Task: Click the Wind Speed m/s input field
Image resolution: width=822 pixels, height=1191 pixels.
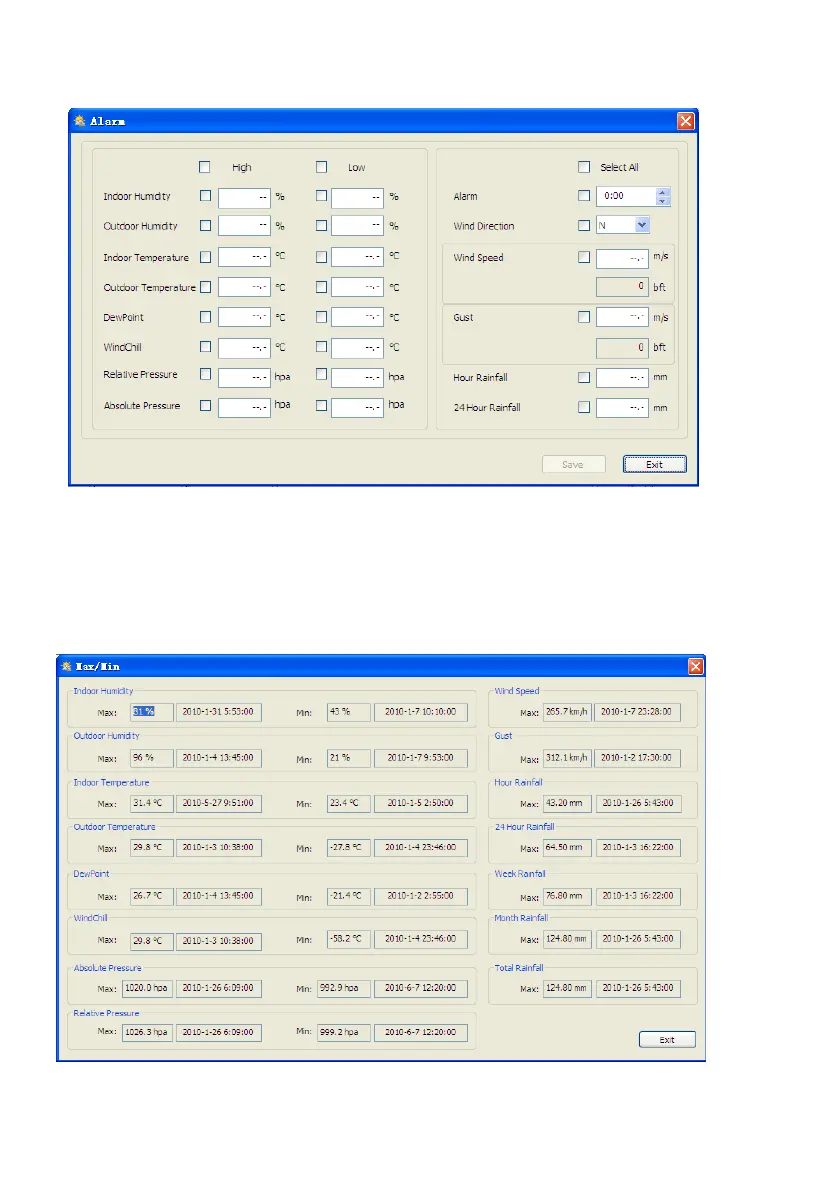Action: pyautogui.click(x=622, y=259)
